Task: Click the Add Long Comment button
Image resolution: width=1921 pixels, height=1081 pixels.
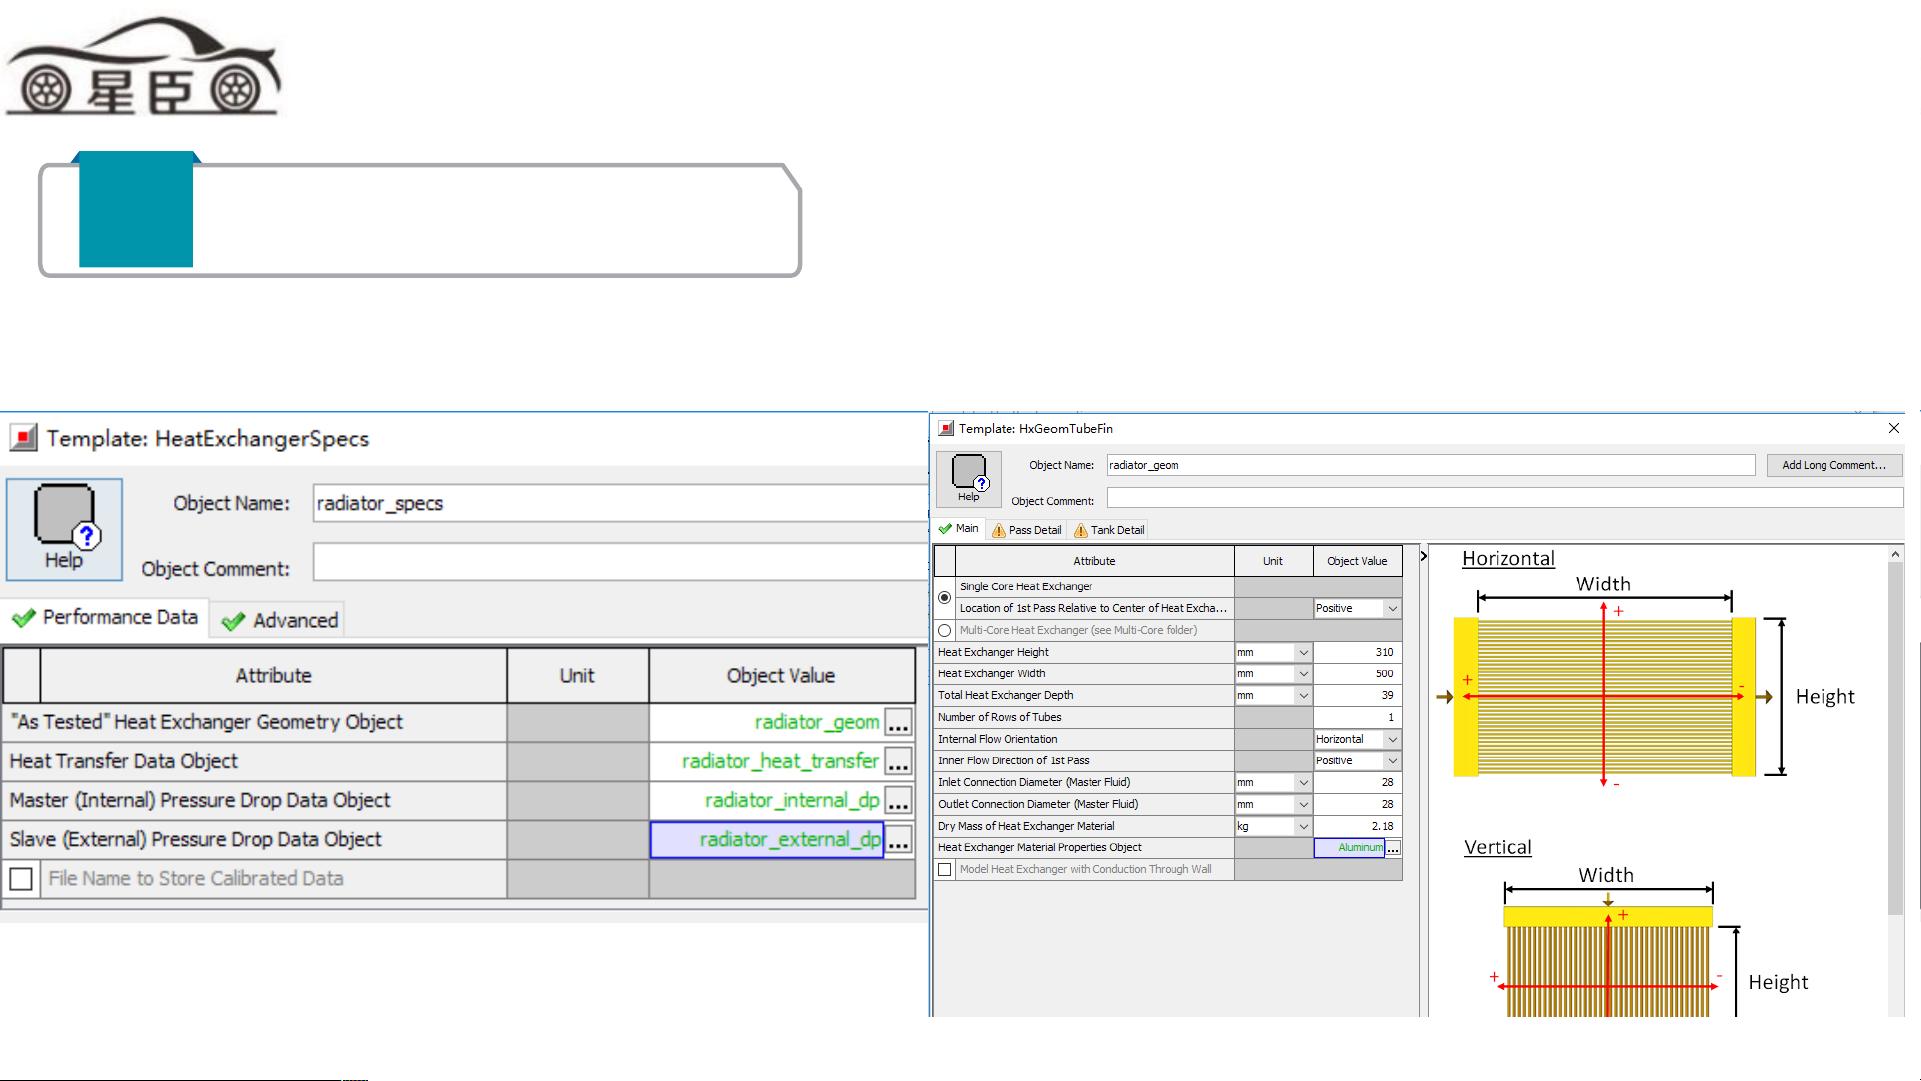Action: pos(1833,465)
